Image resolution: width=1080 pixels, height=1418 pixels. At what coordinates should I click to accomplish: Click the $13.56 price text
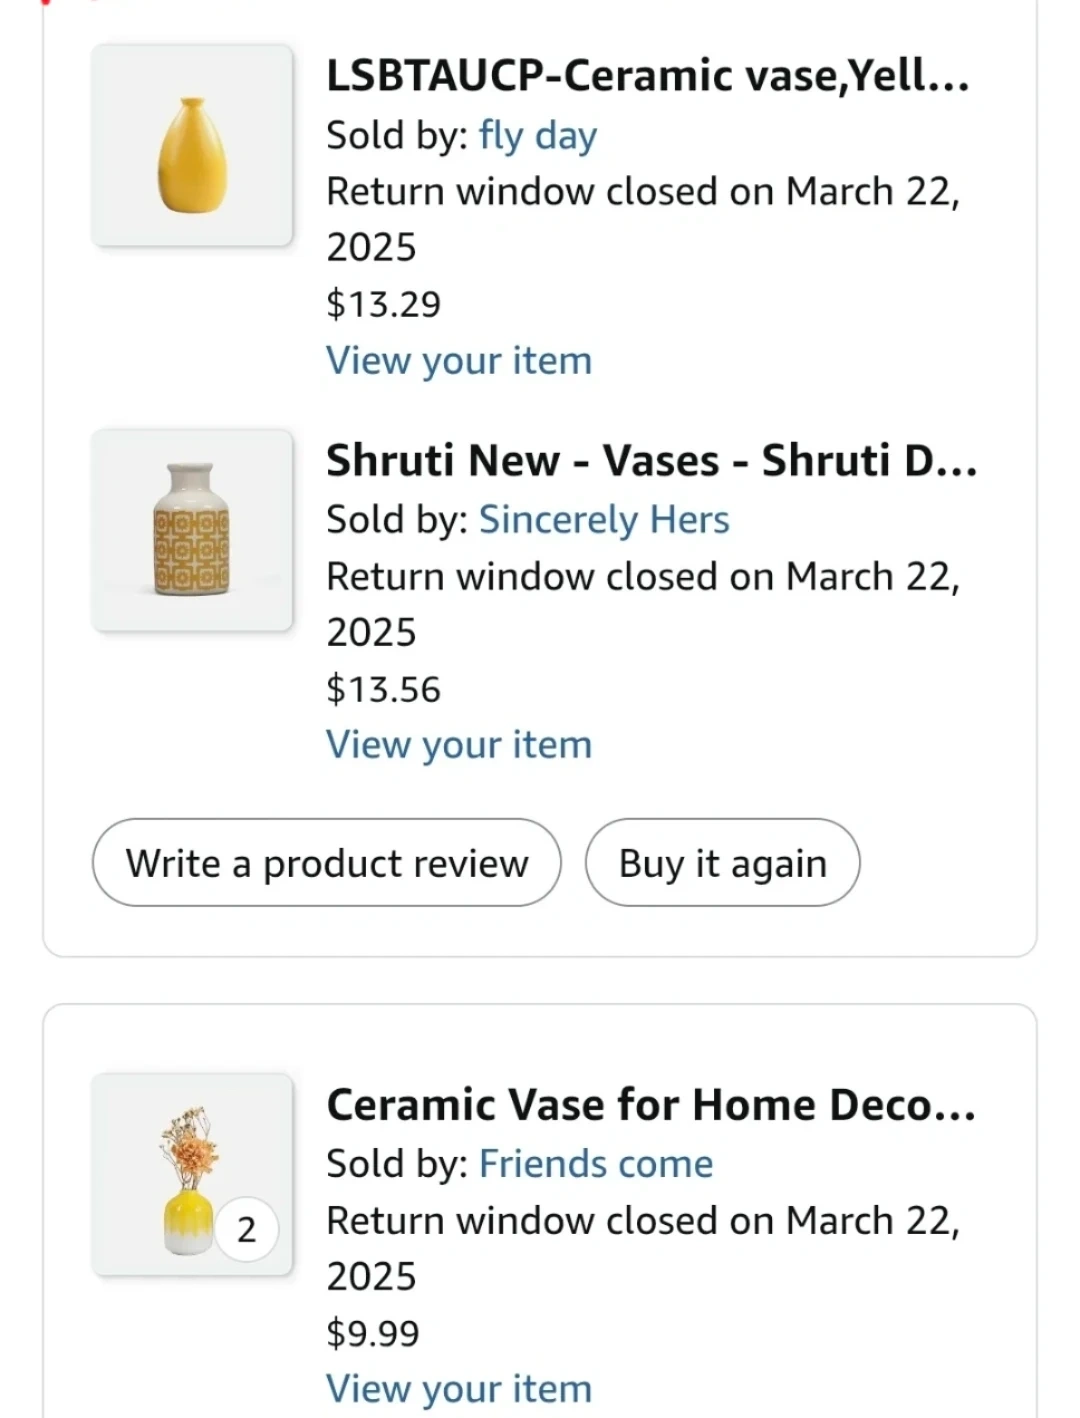point(383,689)
